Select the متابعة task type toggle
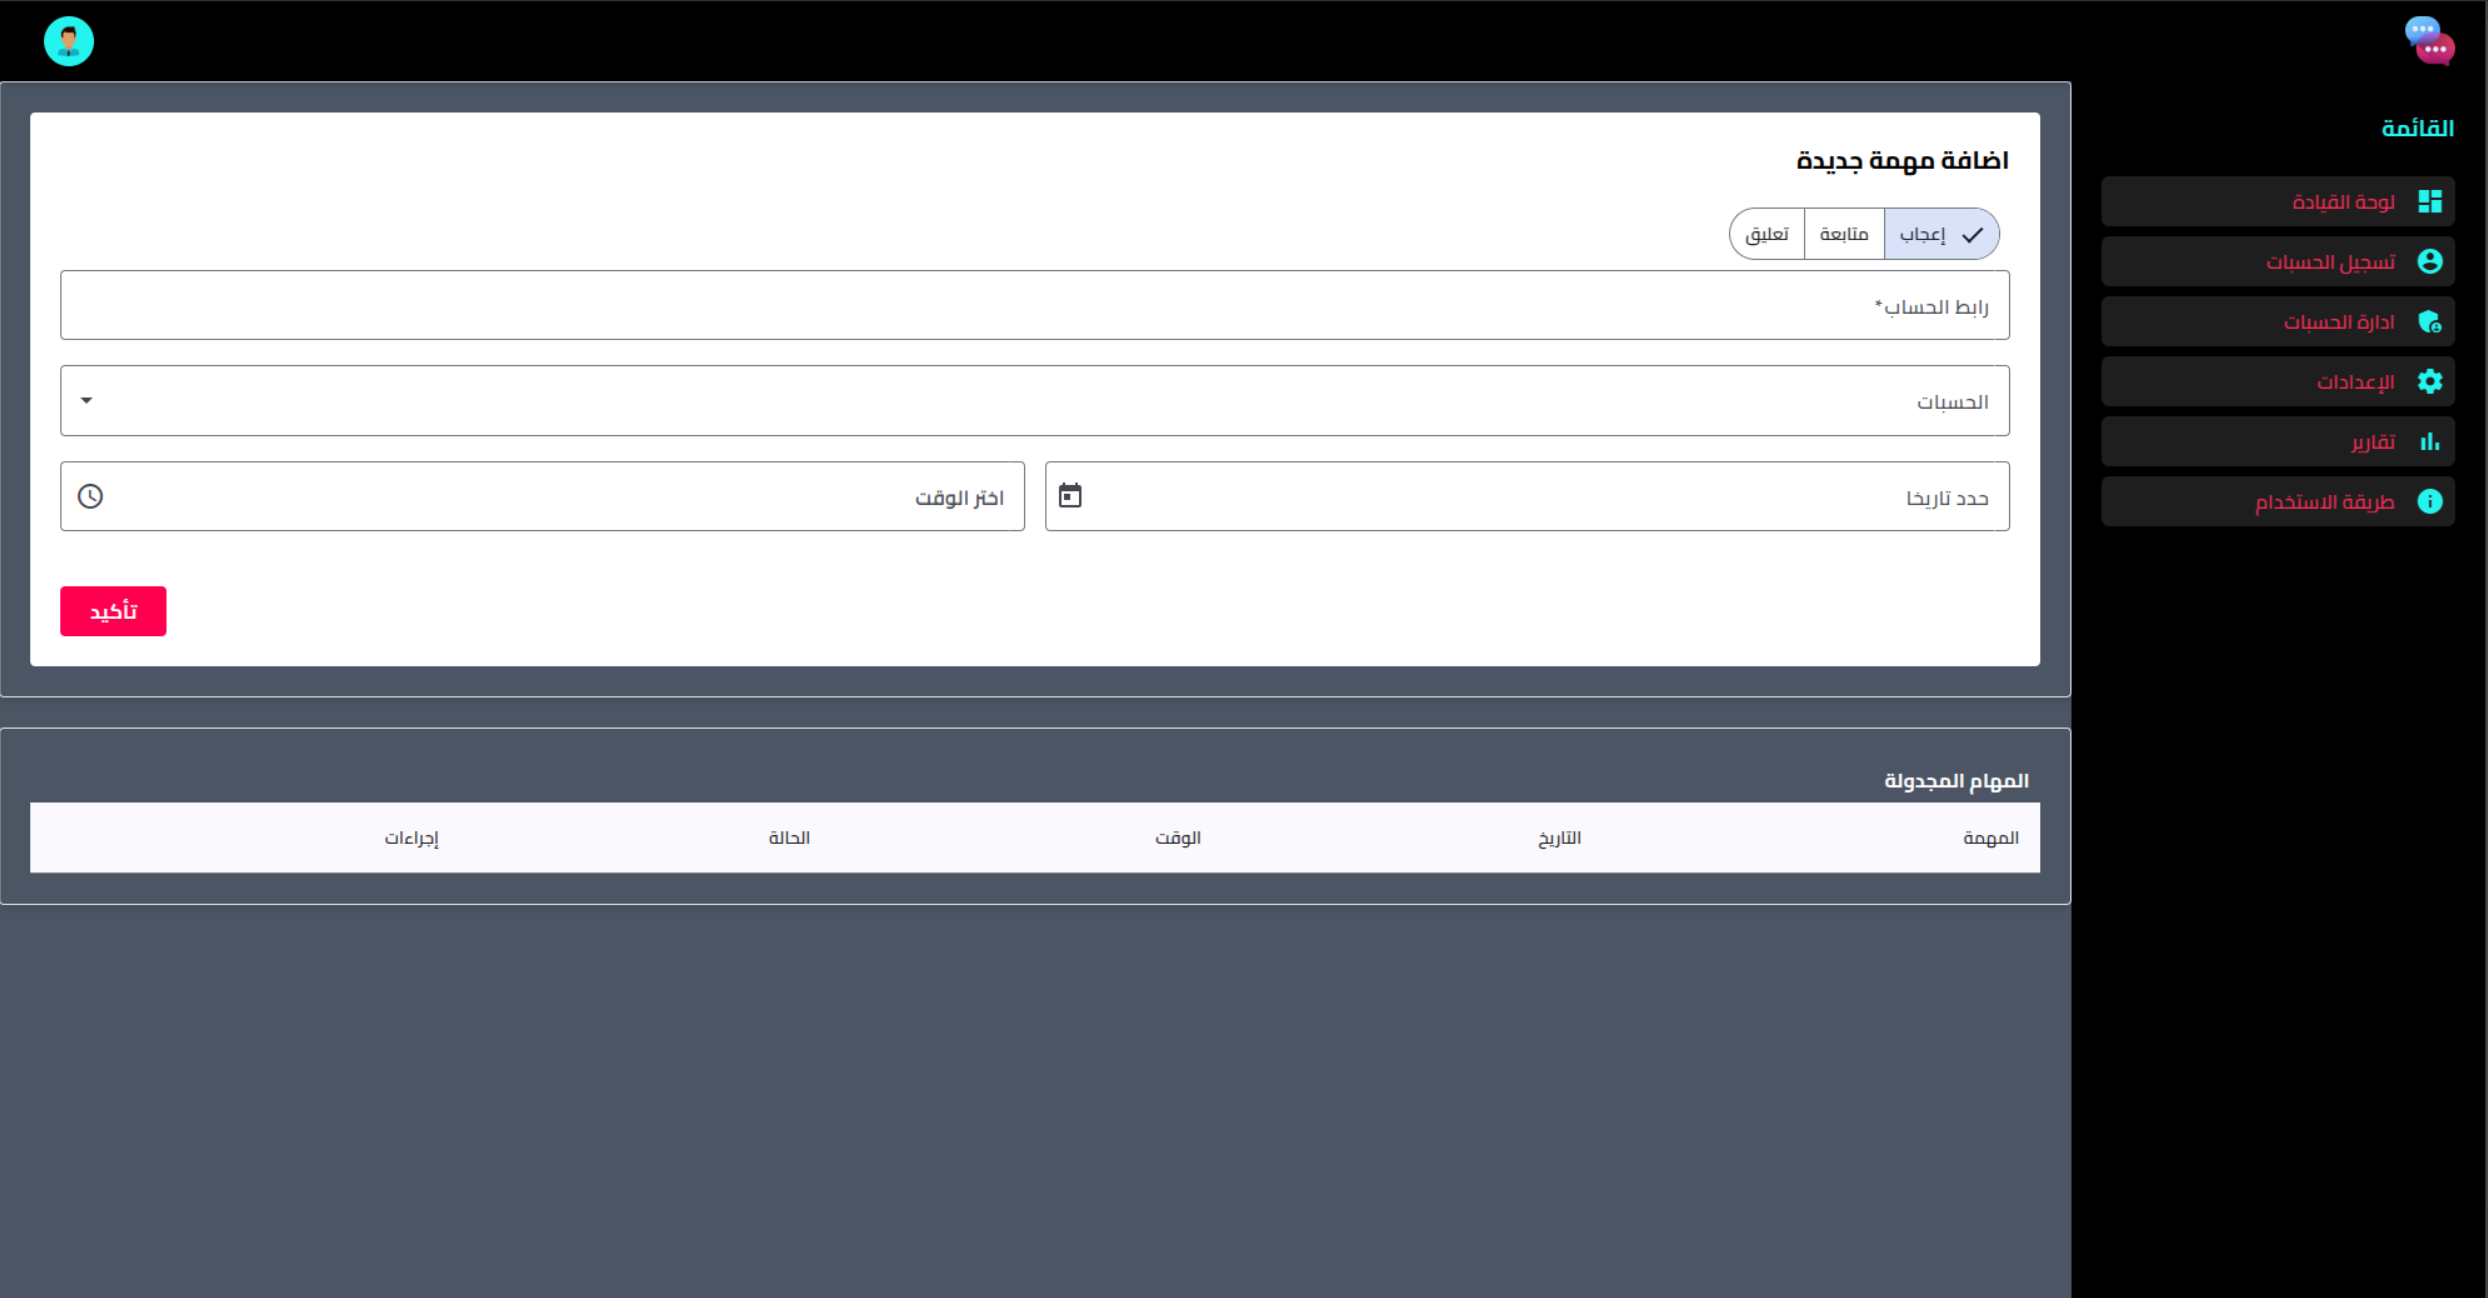The height and width of the screenshot is (1298, 2488). click(1844, 234)
